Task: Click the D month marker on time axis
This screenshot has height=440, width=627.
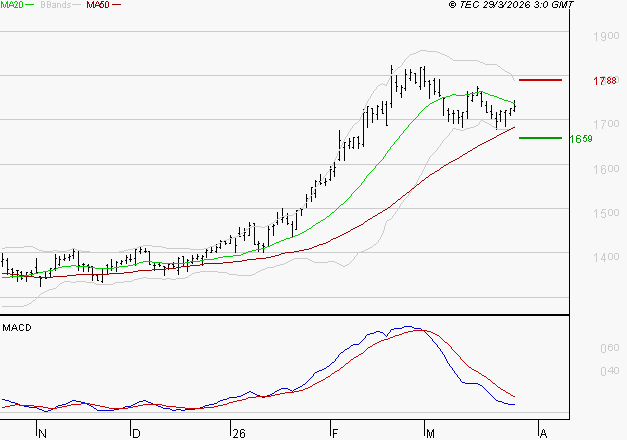Action: tap(136, 434)
